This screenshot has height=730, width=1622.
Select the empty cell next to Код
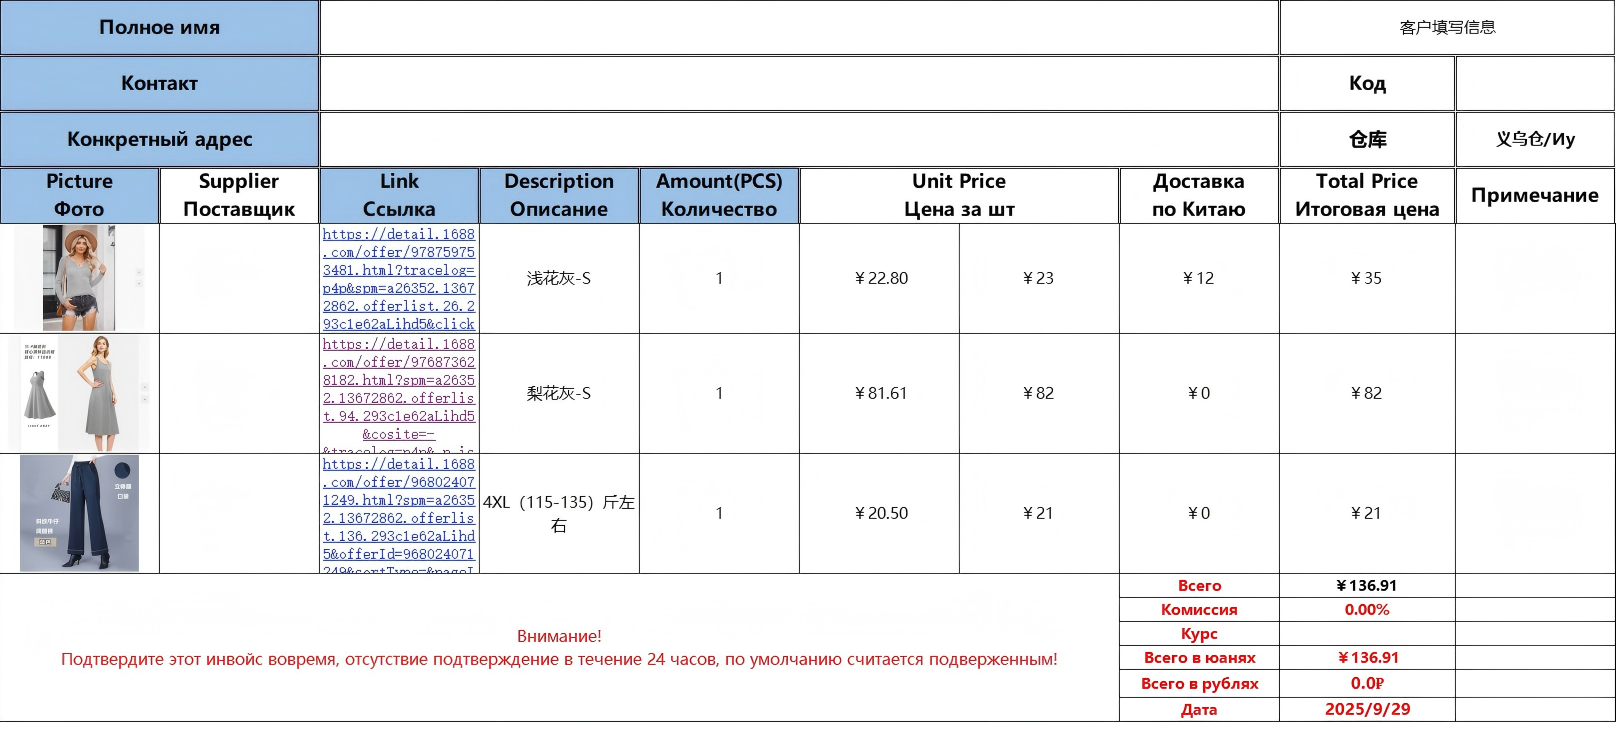pos(1534,84)
